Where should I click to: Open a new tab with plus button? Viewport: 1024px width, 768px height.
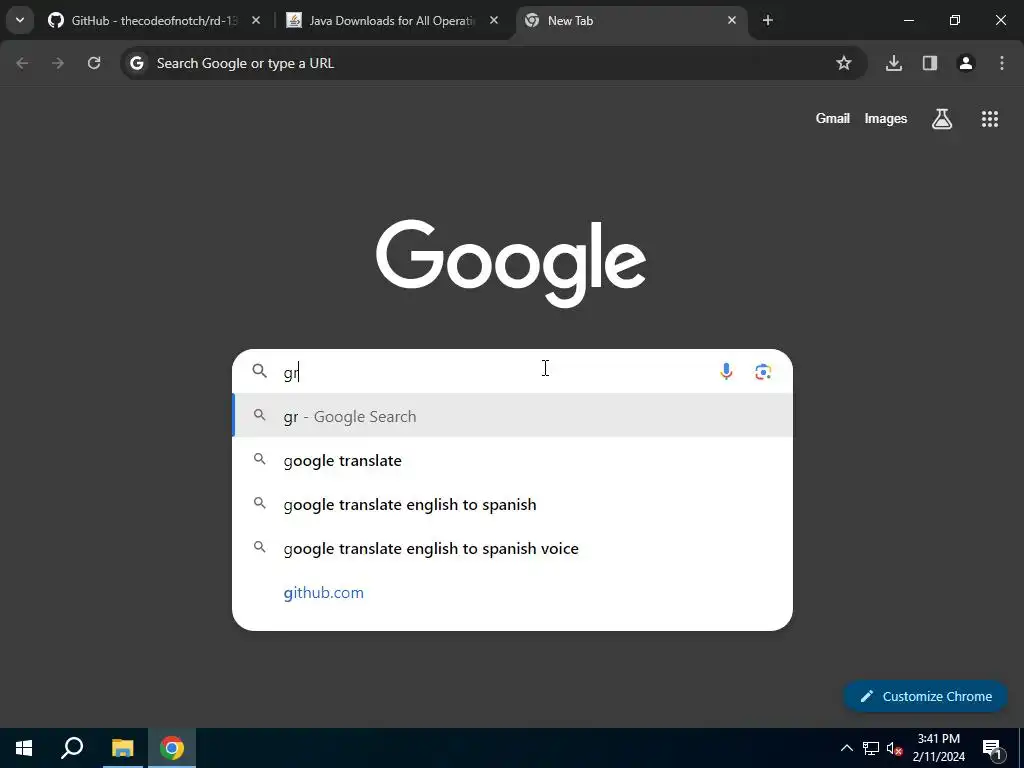(x=768, y=21)
